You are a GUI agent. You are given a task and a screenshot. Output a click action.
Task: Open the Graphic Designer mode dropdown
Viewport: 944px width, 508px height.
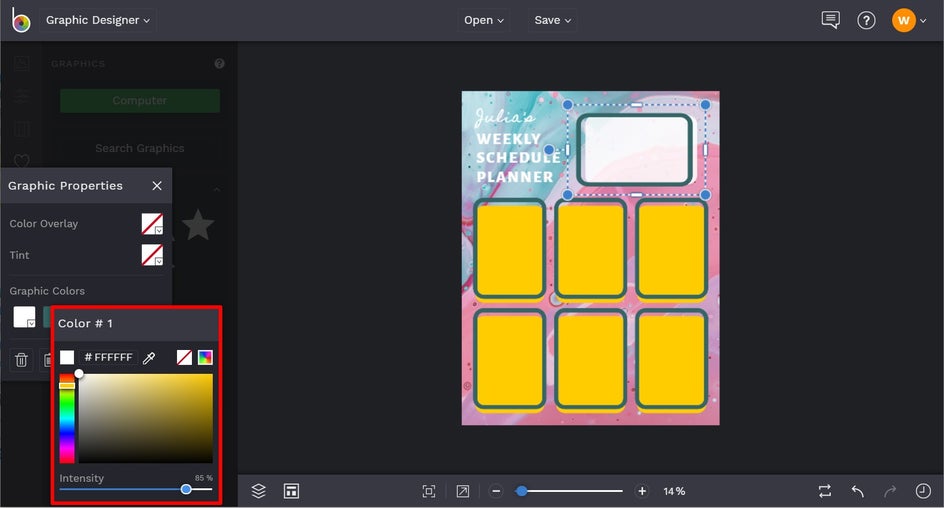[x=98, y=20]
